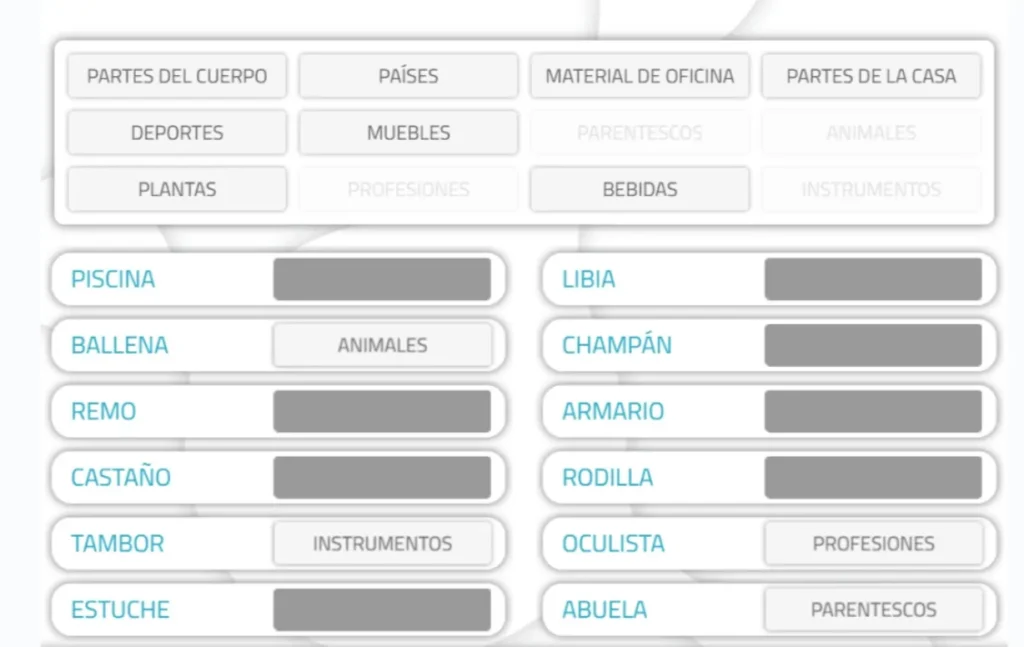Viewport: 1024px width, 647px height.
Task: Select the PARTES DEL CUERPO category button
Action: [177, 76]
